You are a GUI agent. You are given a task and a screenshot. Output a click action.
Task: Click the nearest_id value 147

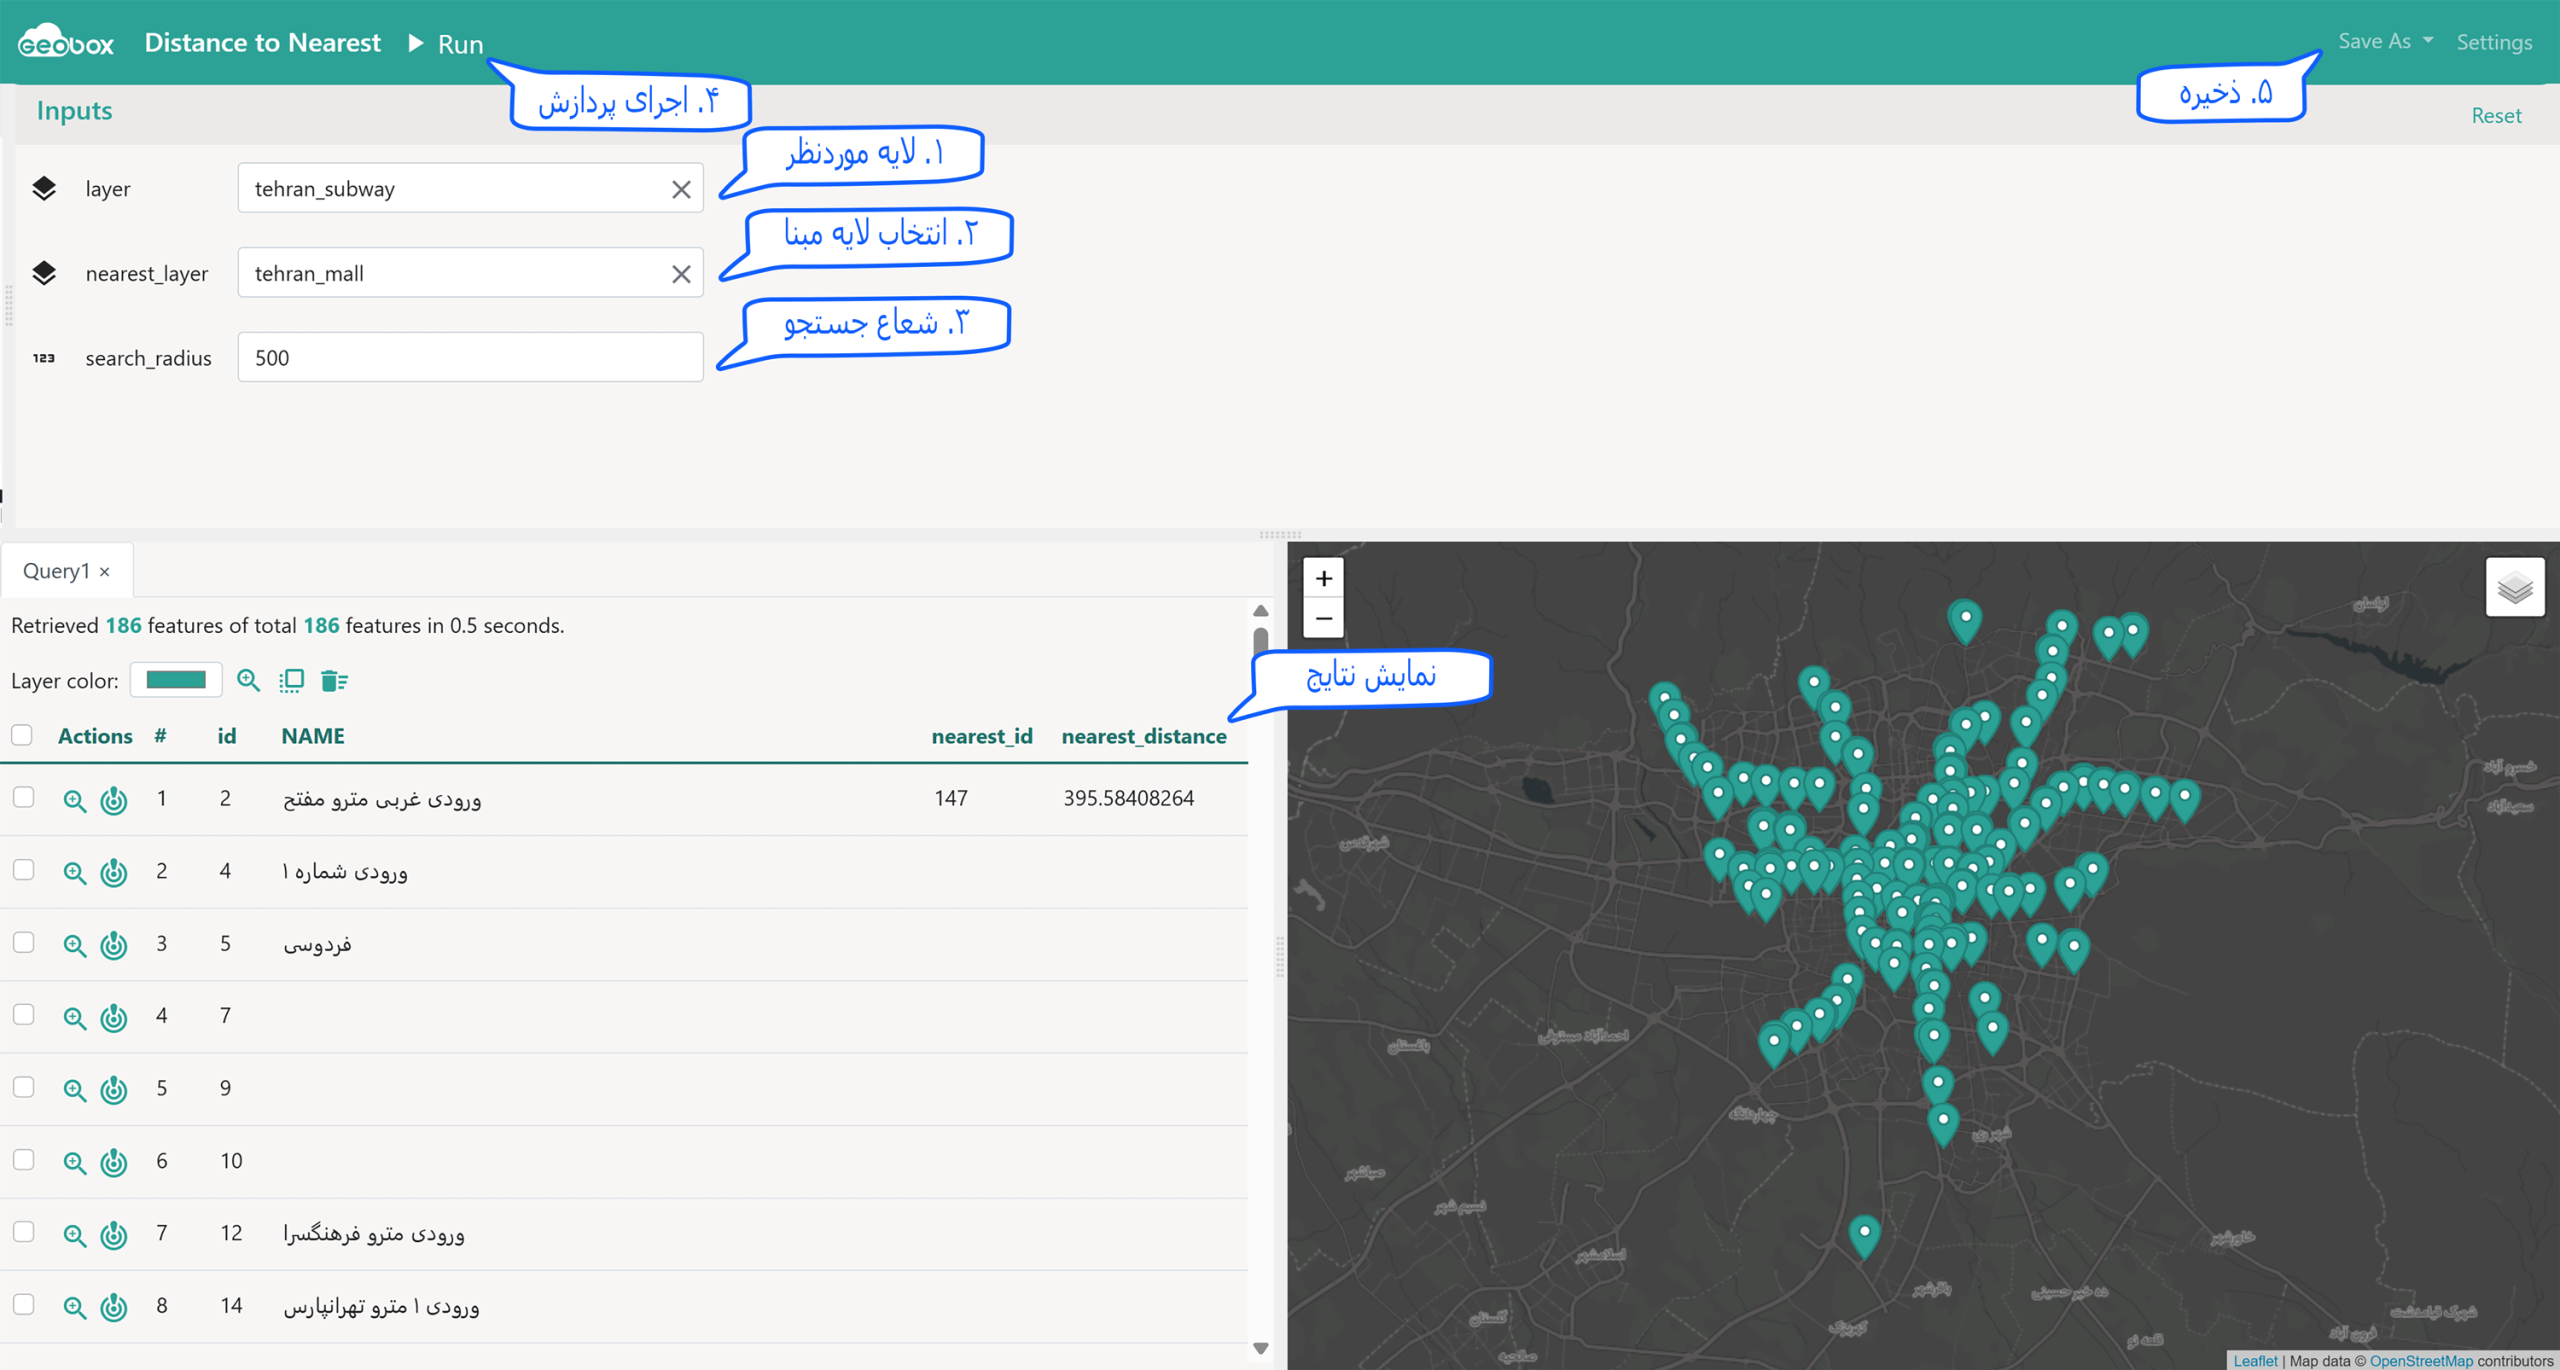tap(951, 798)
